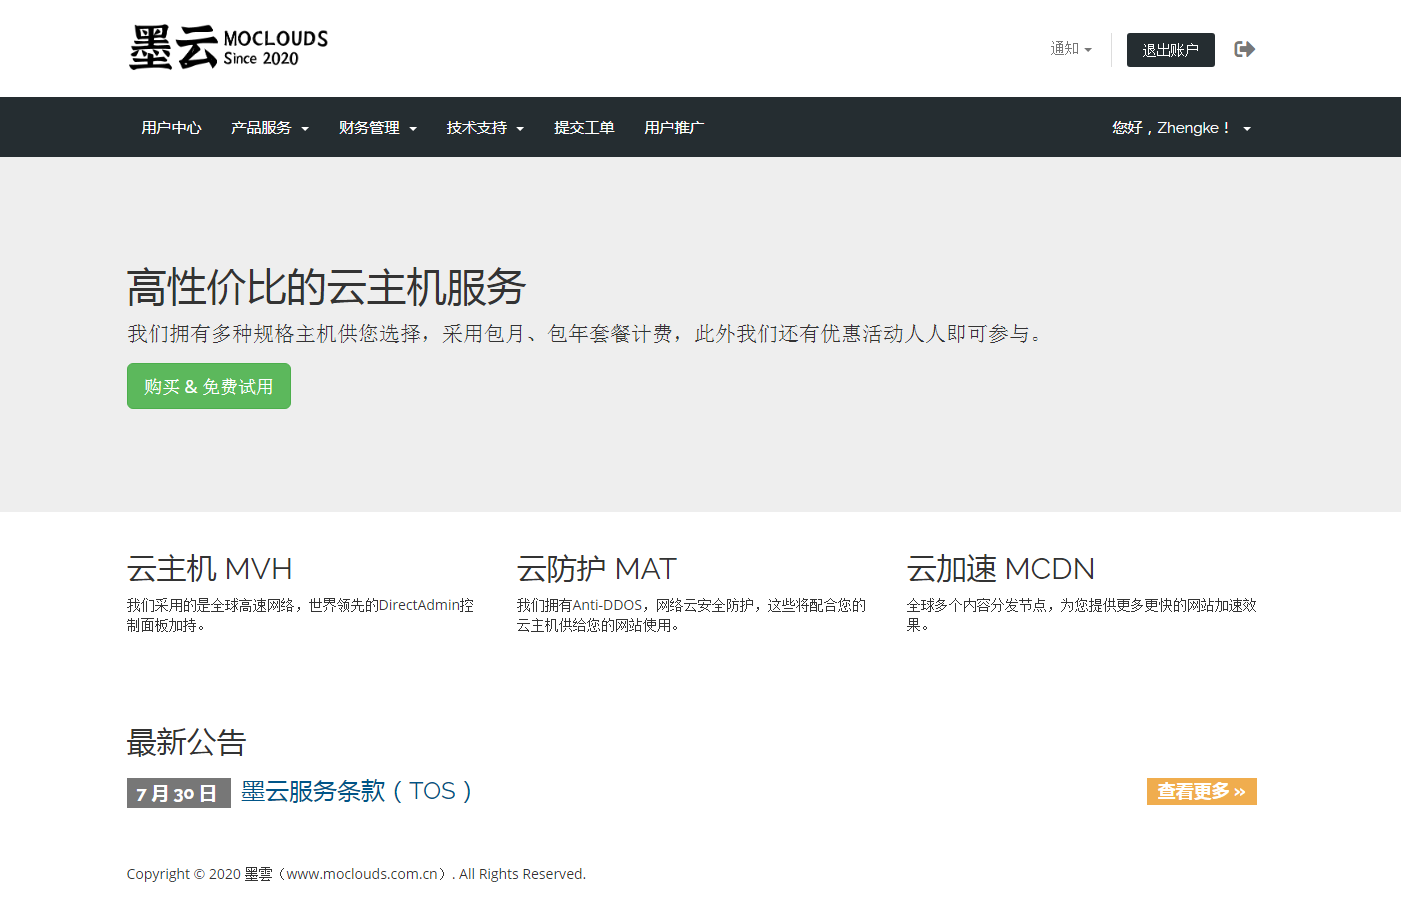Click the 7月30日 date badge

(178, 793)
